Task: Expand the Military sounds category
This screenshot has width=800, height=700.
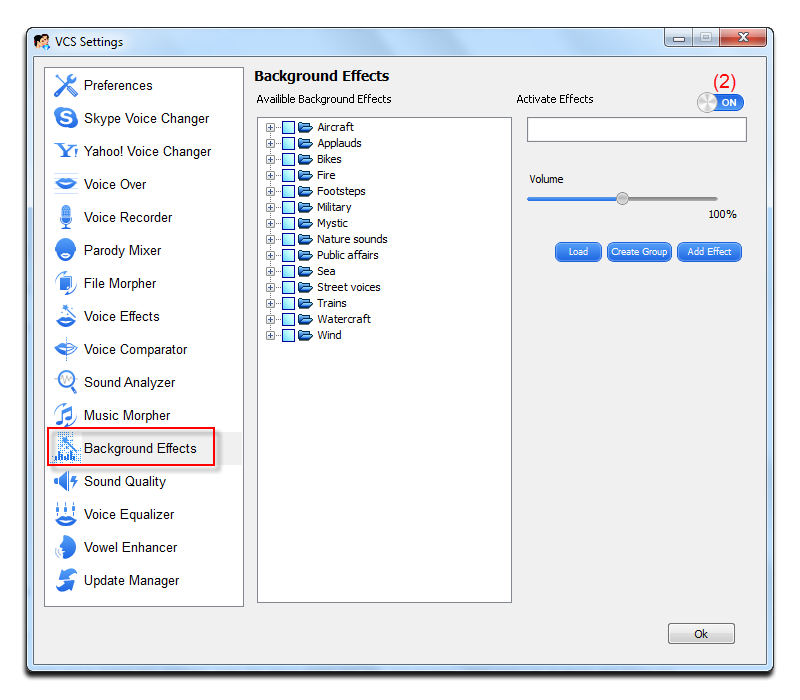Action: click(271, 207)
